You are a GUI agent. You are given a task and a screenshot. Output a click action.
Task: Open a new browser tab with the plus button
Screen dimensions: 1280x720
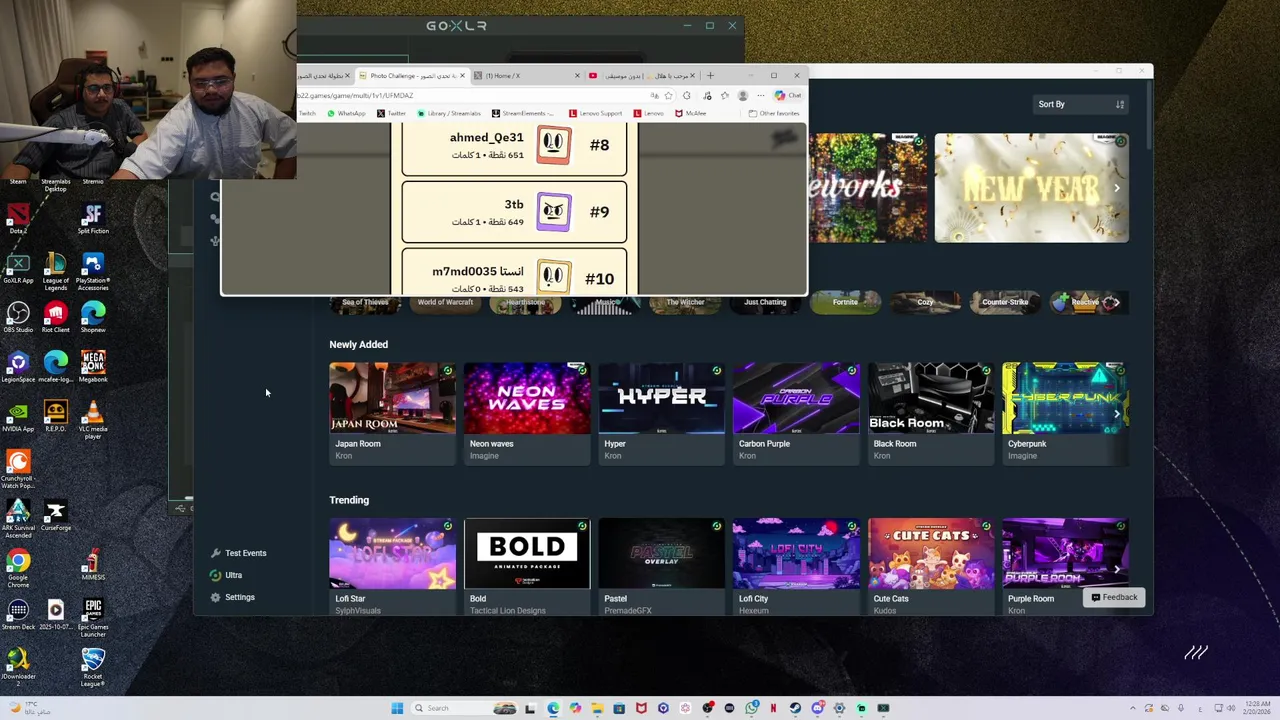point(710,76)
